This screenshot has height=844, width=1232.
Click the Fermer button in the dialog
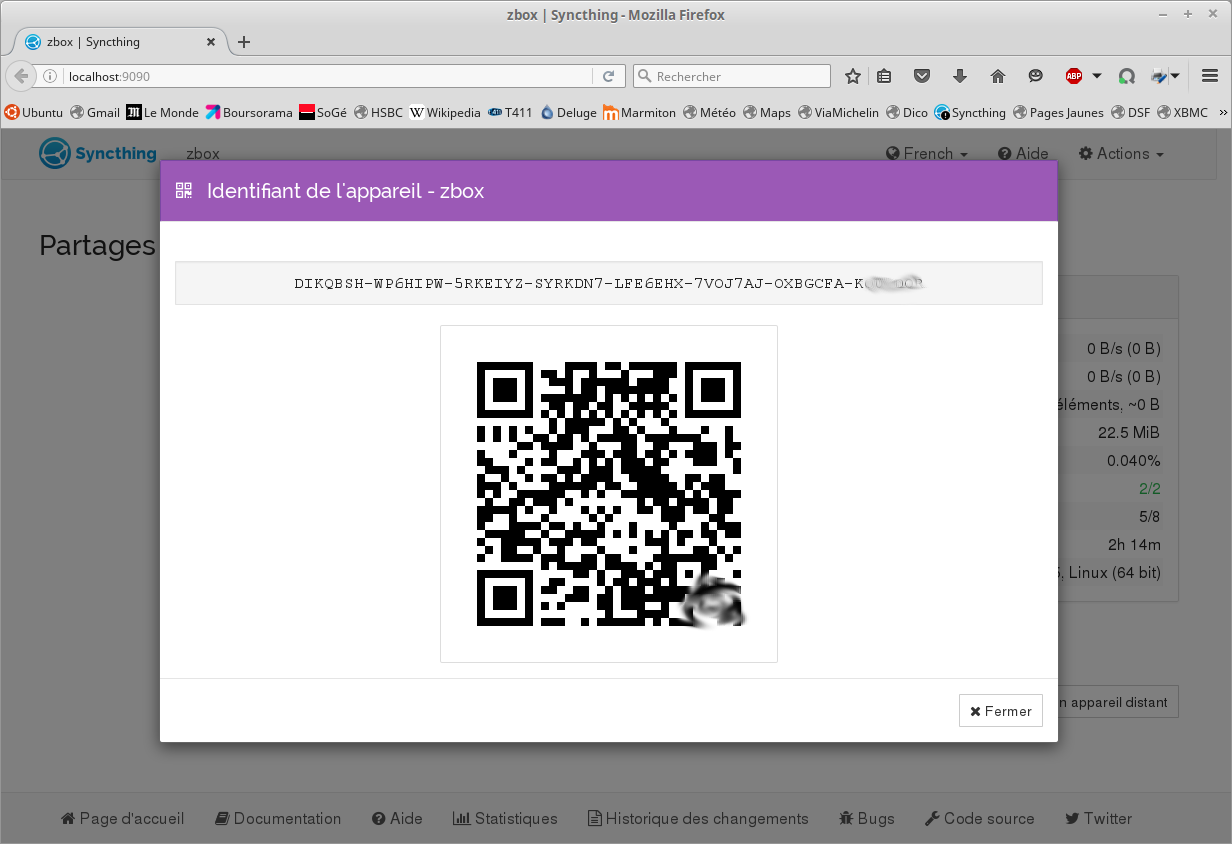click(1000, 711)
